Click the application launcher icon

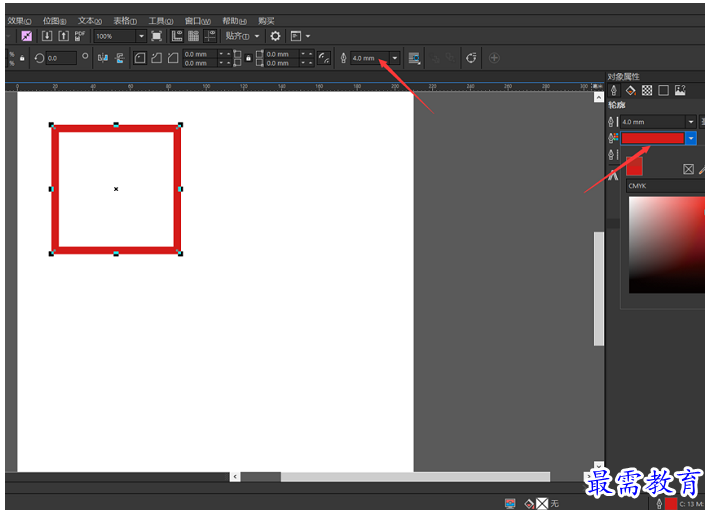click(296, 36)
